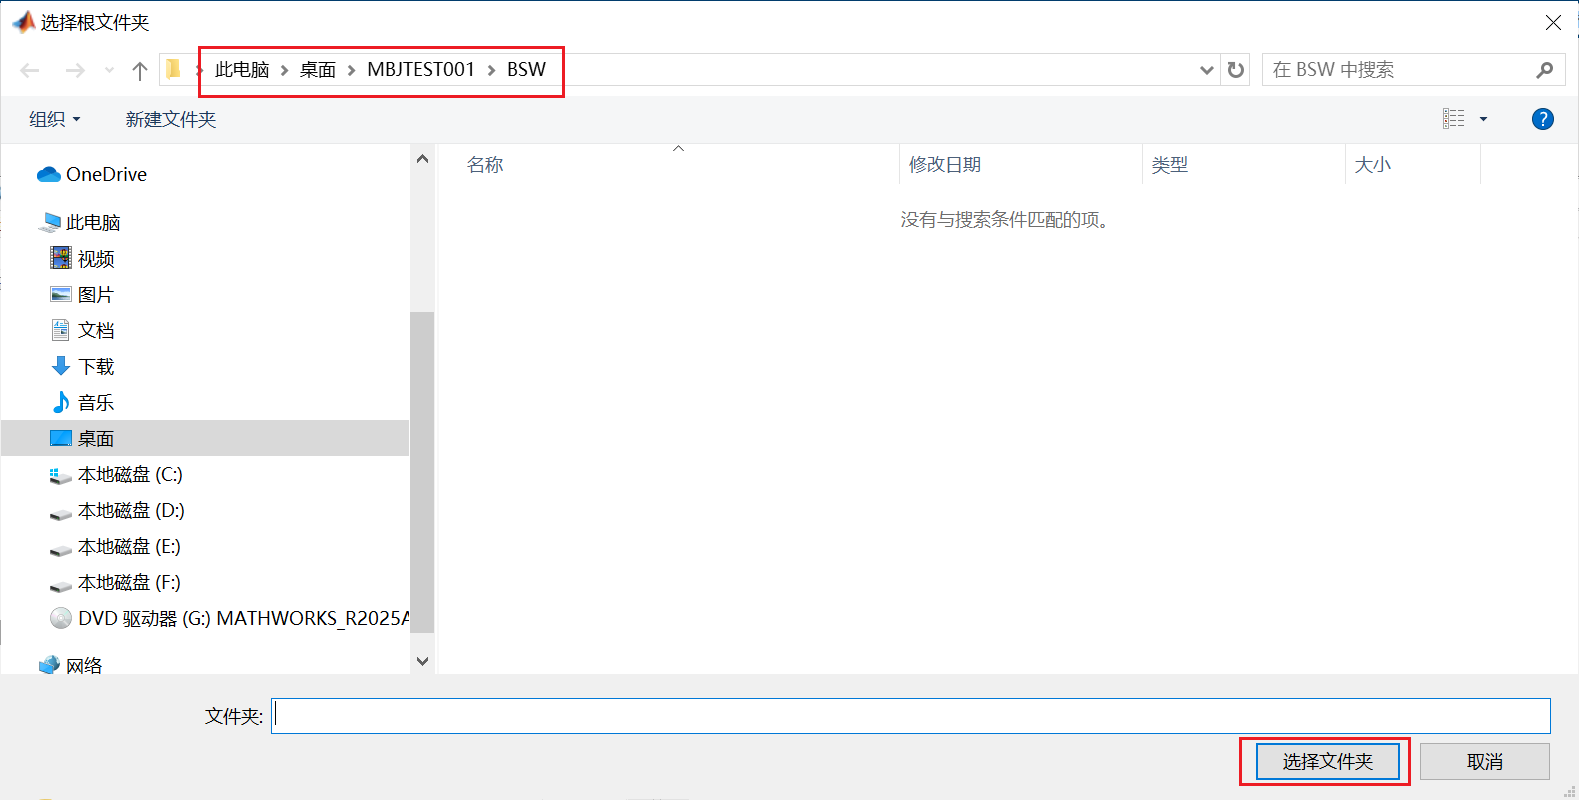
Task: Open address bar history dropdown
Action: (1207, 70)
